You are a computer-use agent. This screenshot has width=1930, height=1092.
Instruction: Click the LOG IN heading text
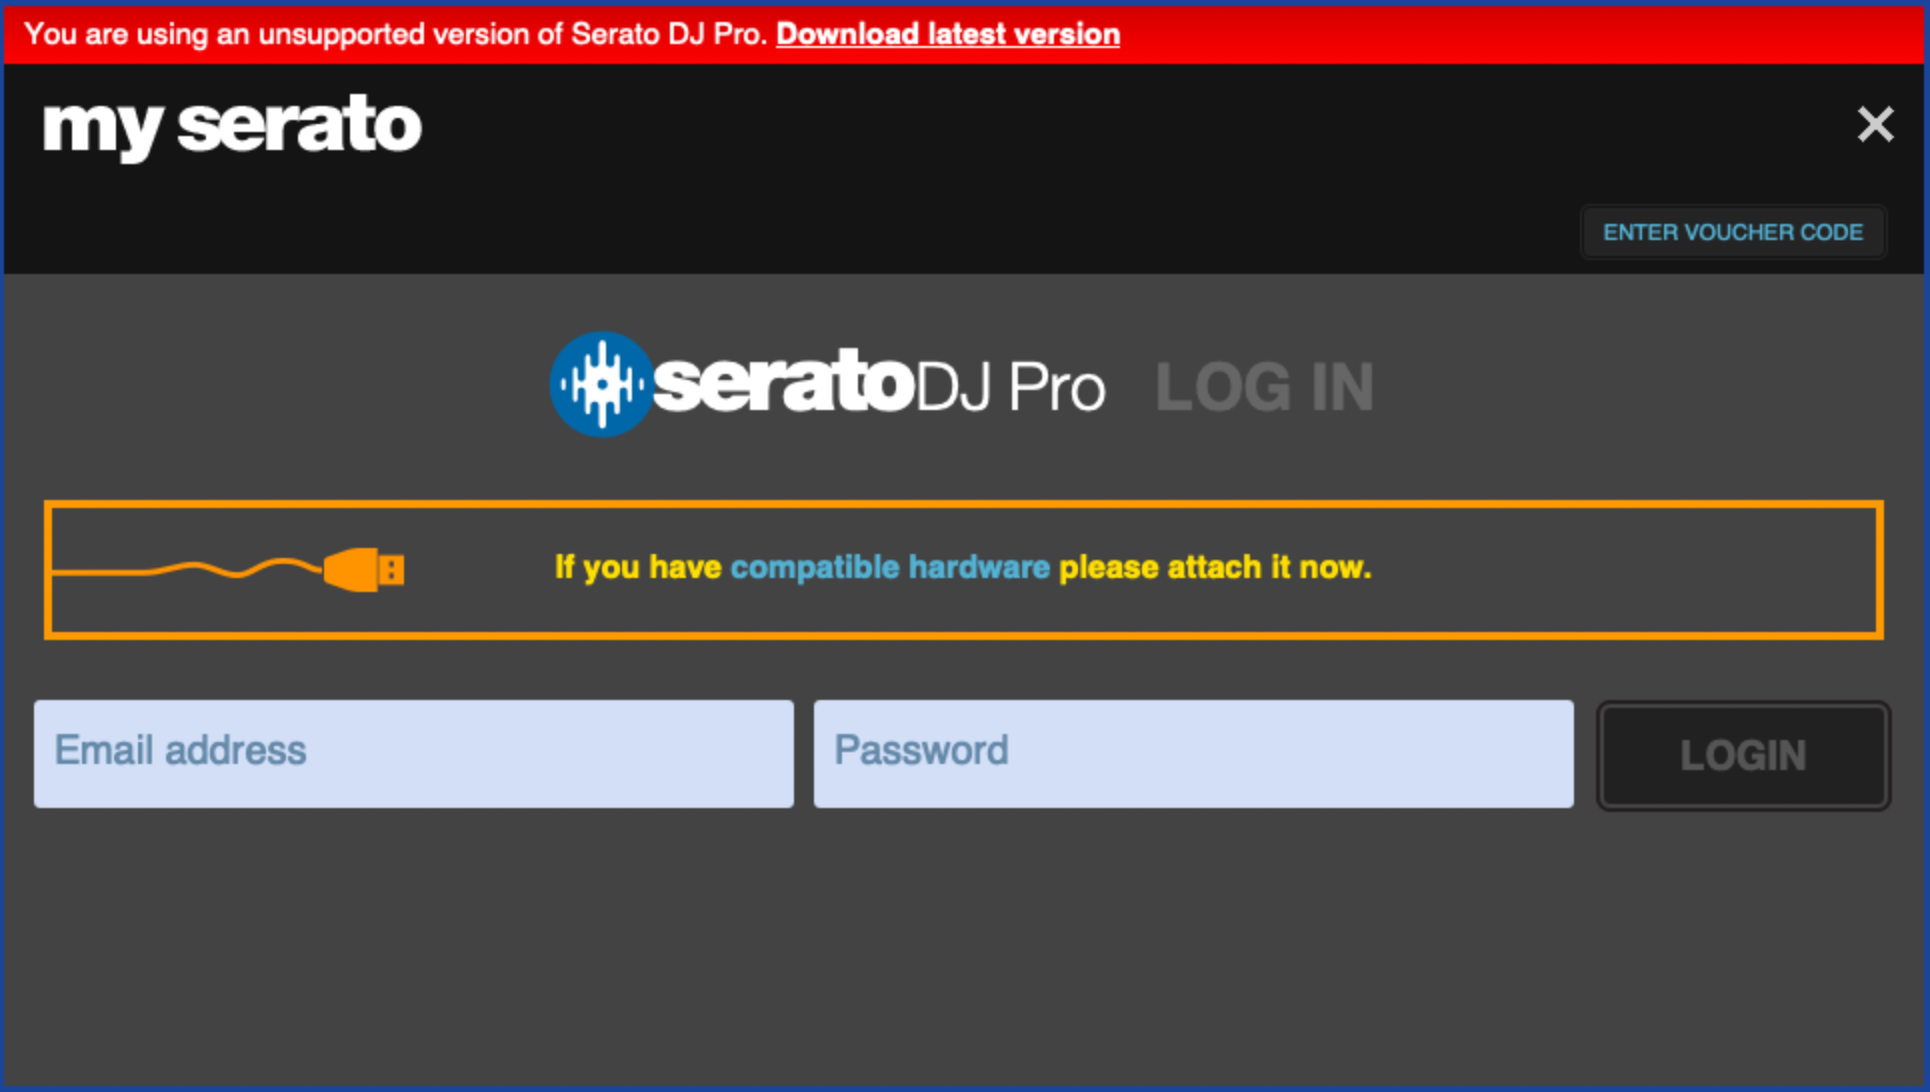(1264, 387)
